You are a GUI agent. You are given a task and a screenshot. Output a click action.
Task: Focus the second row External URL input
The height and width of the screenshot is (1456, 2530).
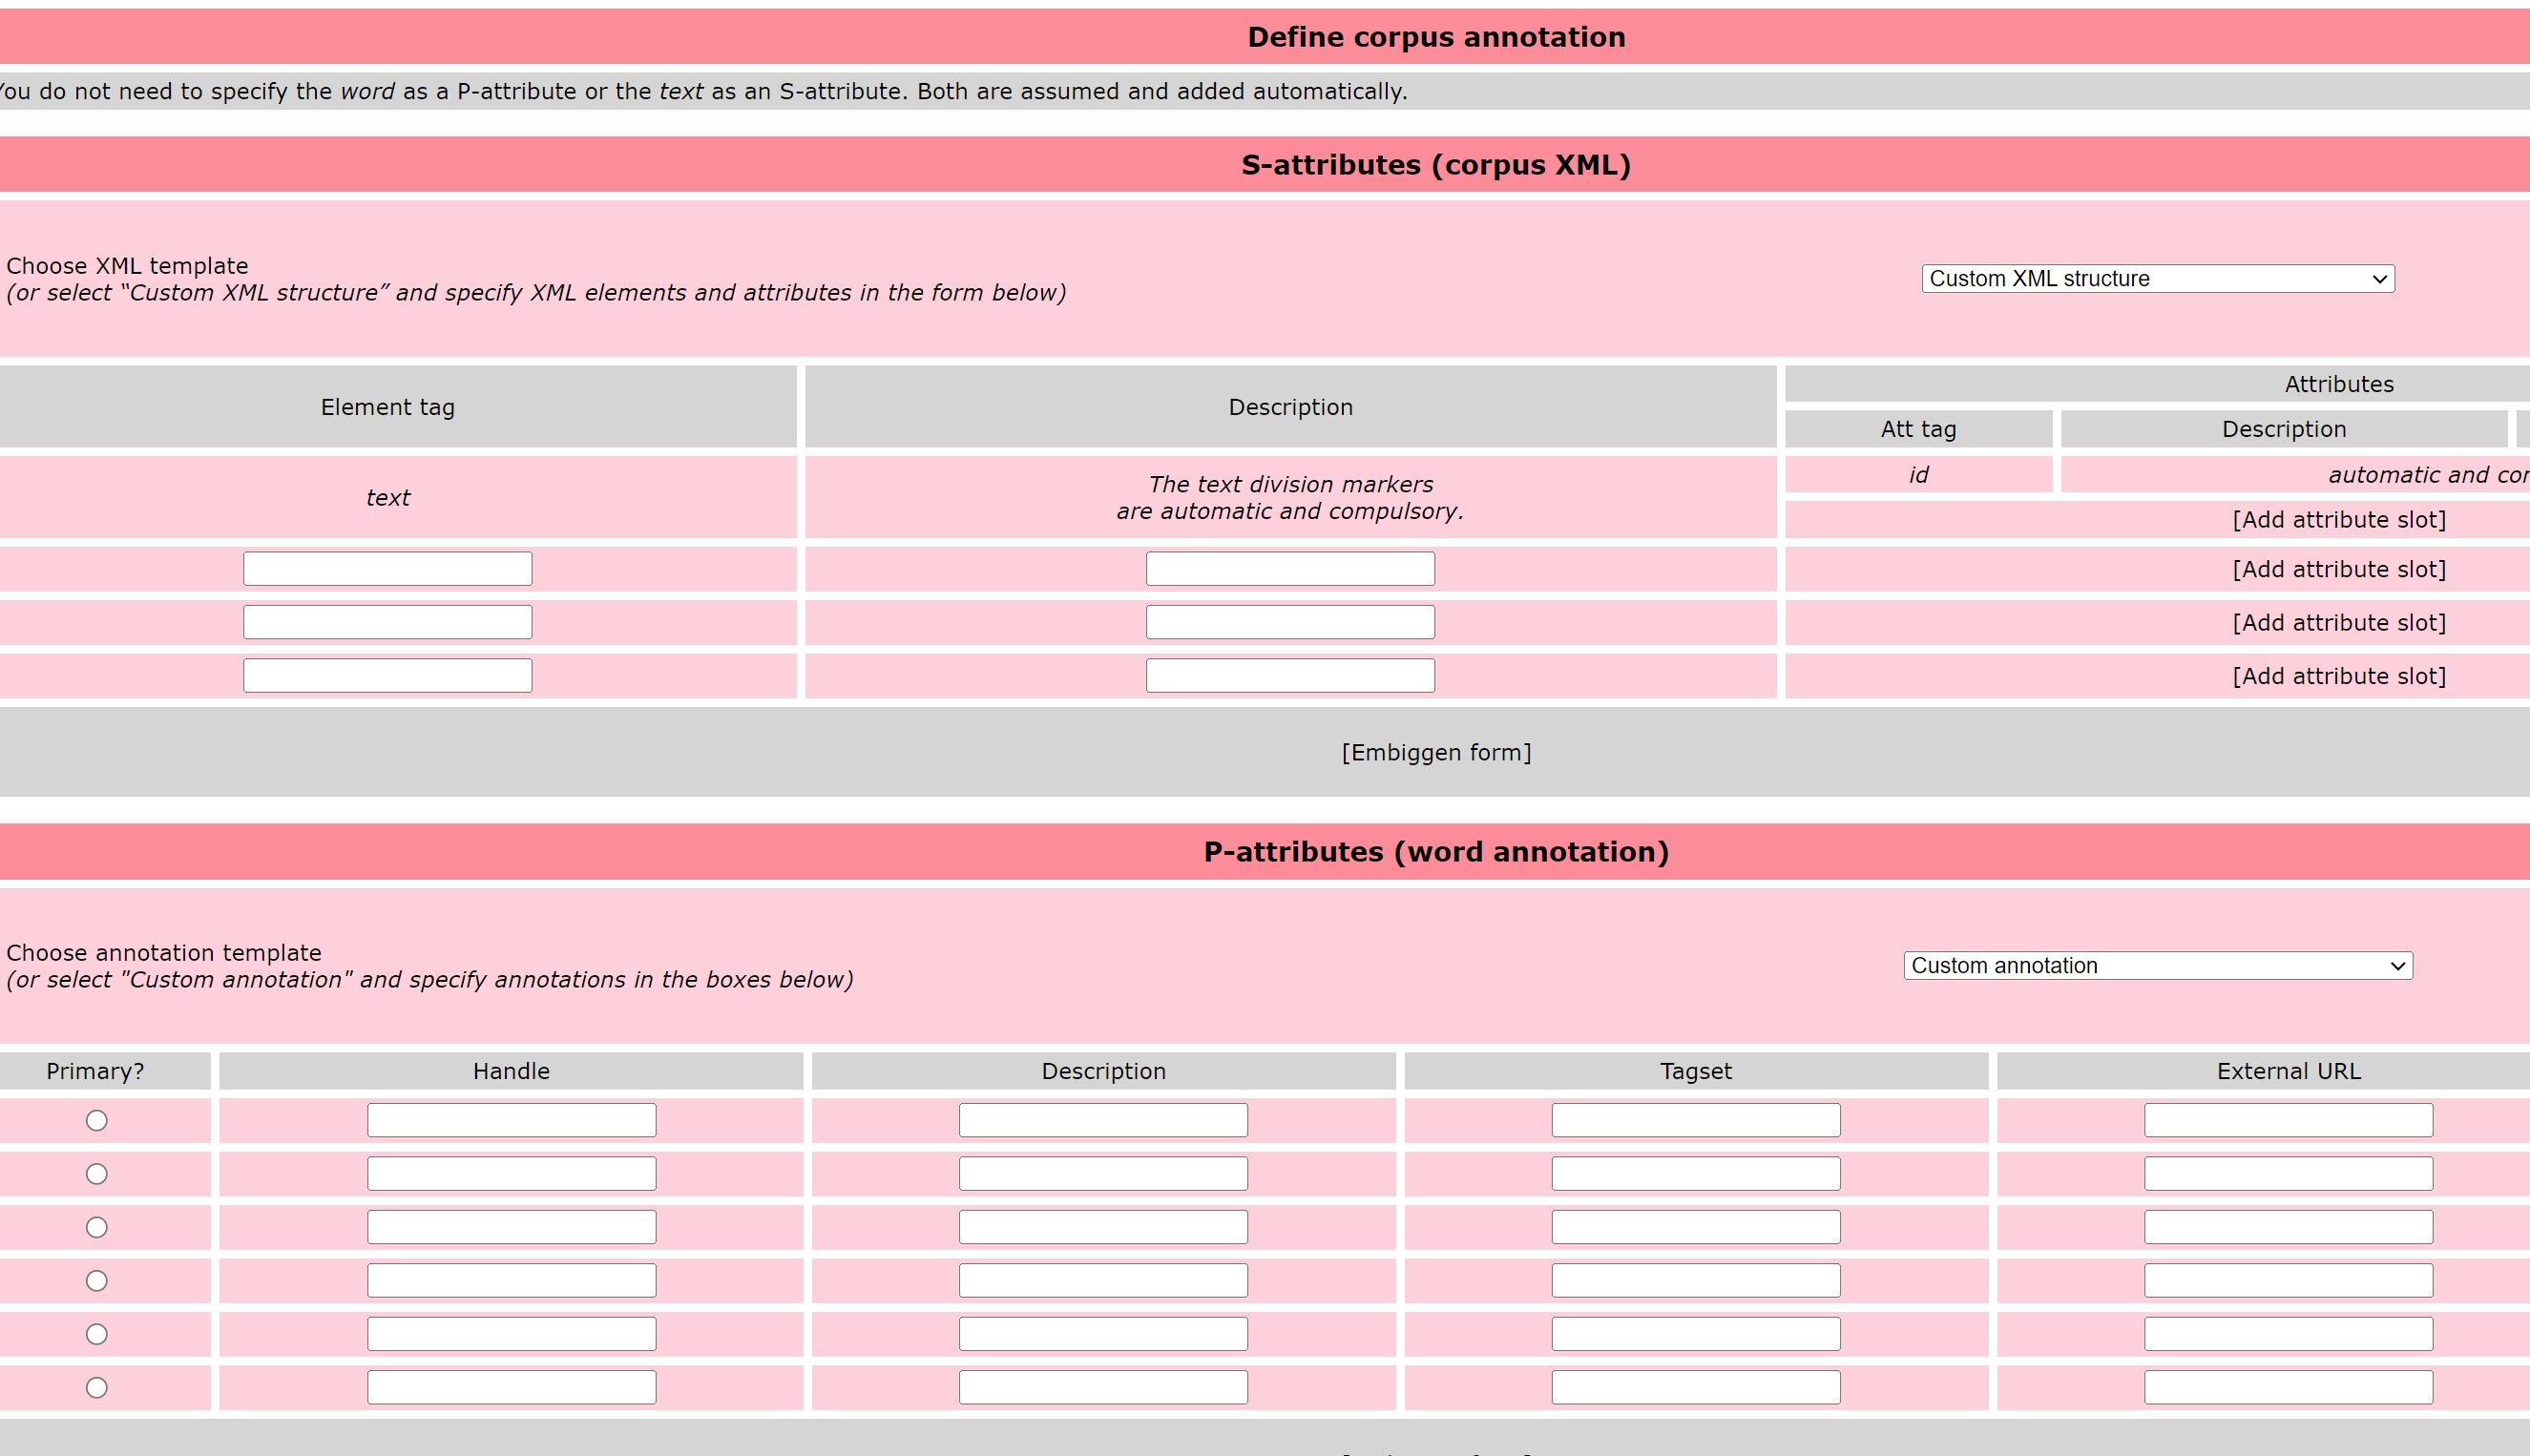[x=2288, y=1174]
